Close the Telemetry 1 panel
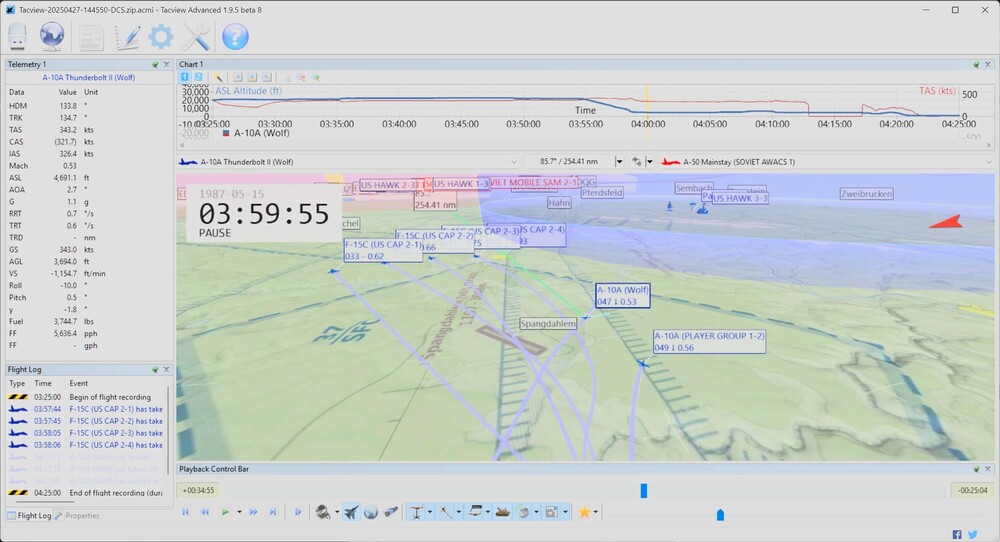The width and height of the screenshot is (1000, 542). point(166,64)
